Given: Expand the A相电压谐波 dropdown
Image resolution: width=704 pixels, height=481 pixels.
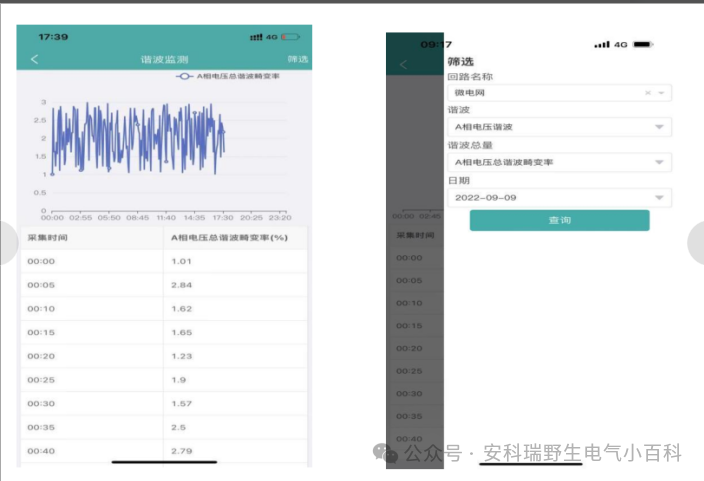Looking at the screenshot, I should click(559, 127).
